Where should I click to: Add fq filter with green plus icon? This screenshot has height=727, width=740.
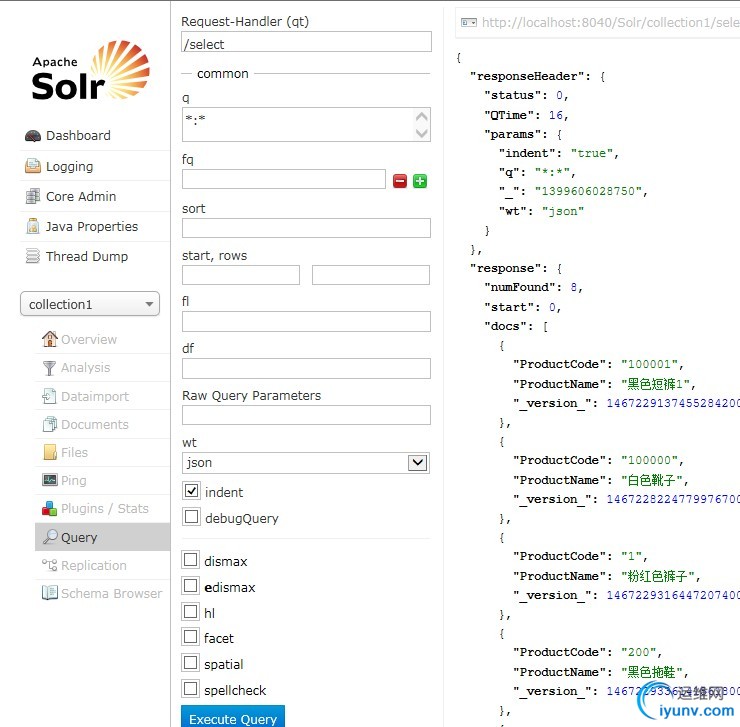point(420,181)
